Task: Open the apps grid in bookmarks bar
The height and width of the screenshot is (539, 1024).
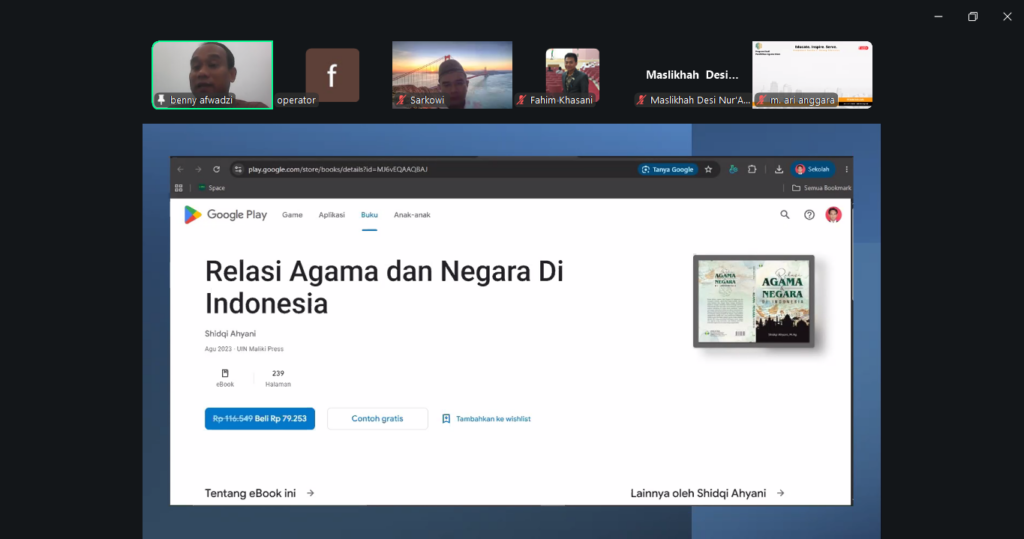Action: click(x=178, y=188)
